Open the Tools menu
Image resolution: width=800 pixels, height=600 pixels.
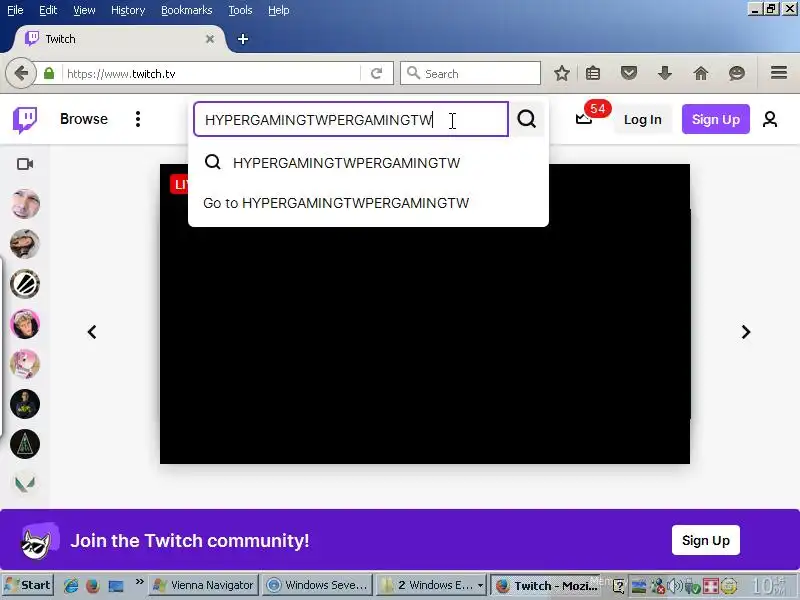[x=240, y=10]
